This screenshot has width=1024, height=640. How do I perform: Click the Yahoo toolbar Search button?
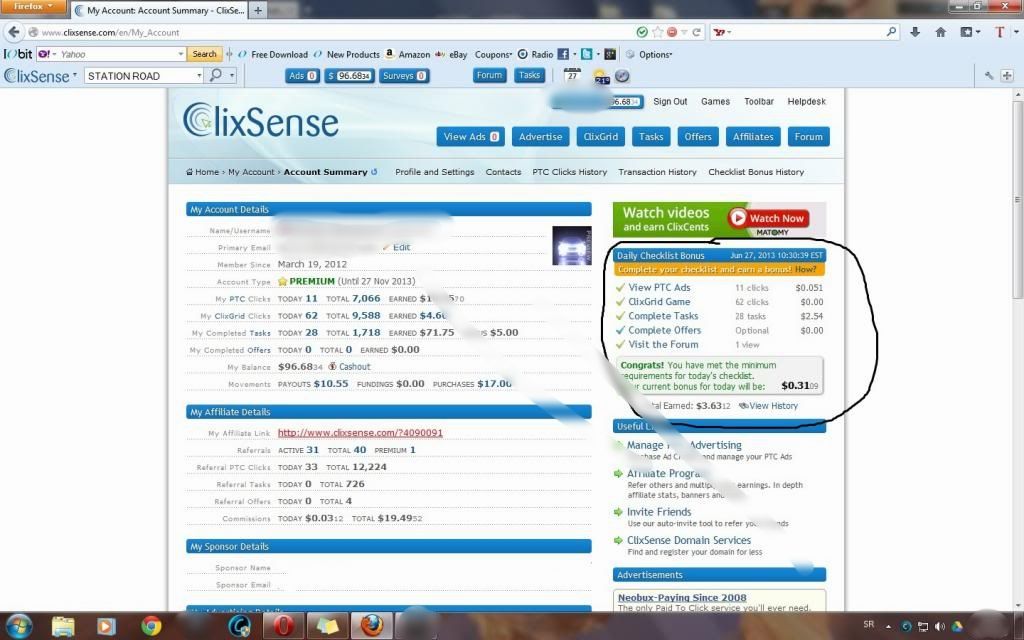[204, 54]
